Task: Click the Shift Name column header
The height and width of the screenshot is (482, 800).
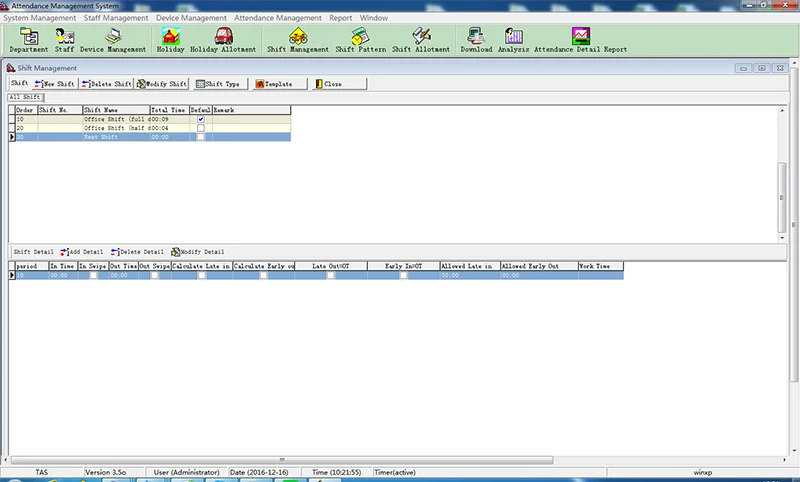Action: (116, 110)
